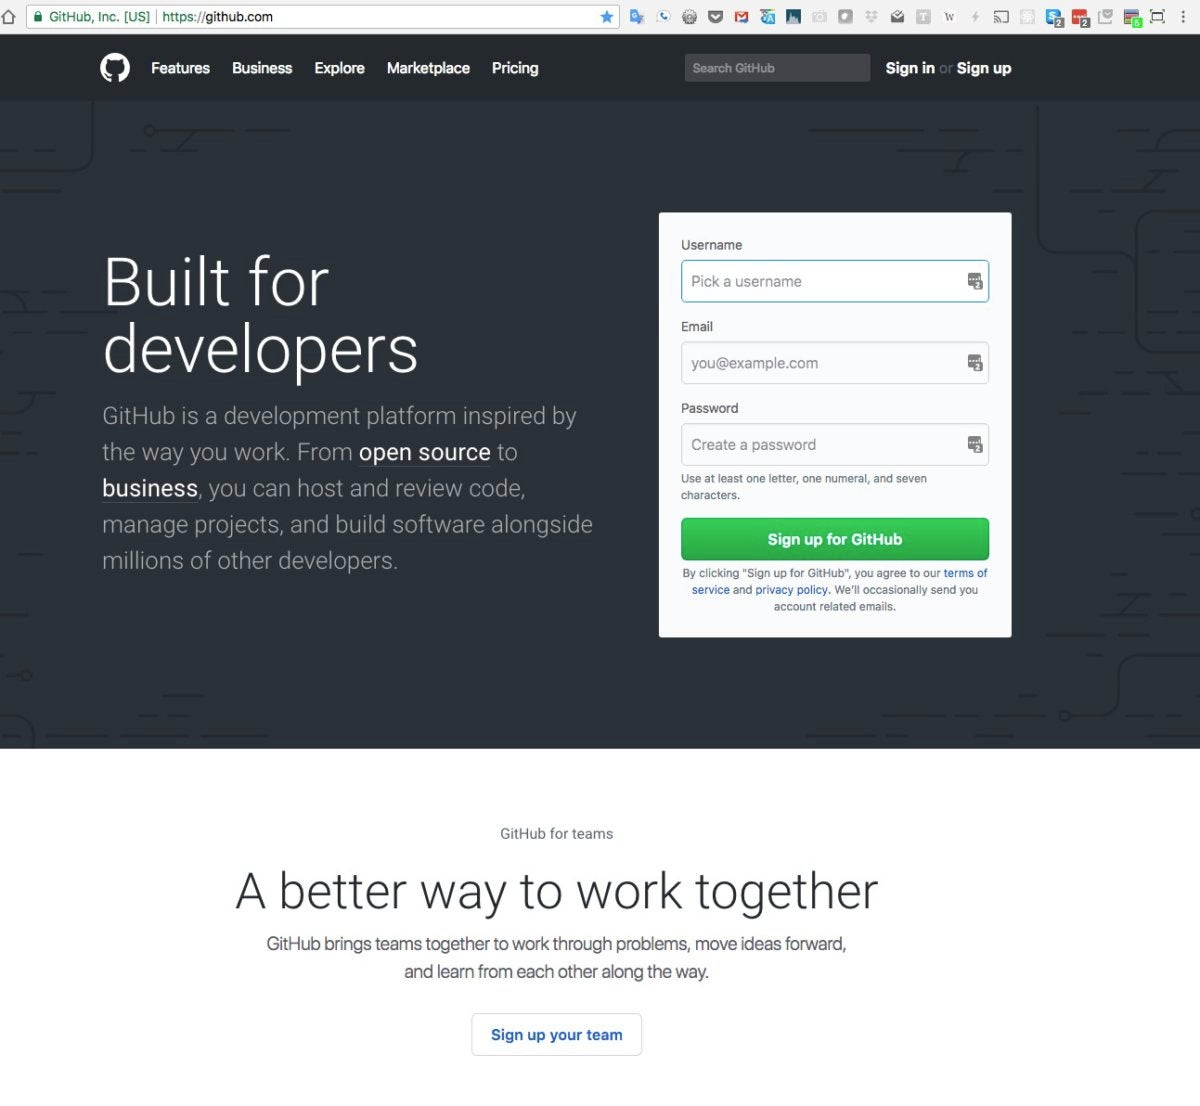This screenshot has height=1106, width=1200.
Task: Open the Chrome three-dot menu
Action: pyautogui.click(x=1183, y=17)
